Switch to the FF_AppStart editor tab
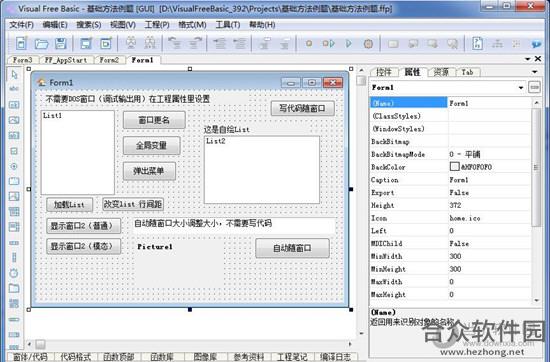 coord(66,60)
